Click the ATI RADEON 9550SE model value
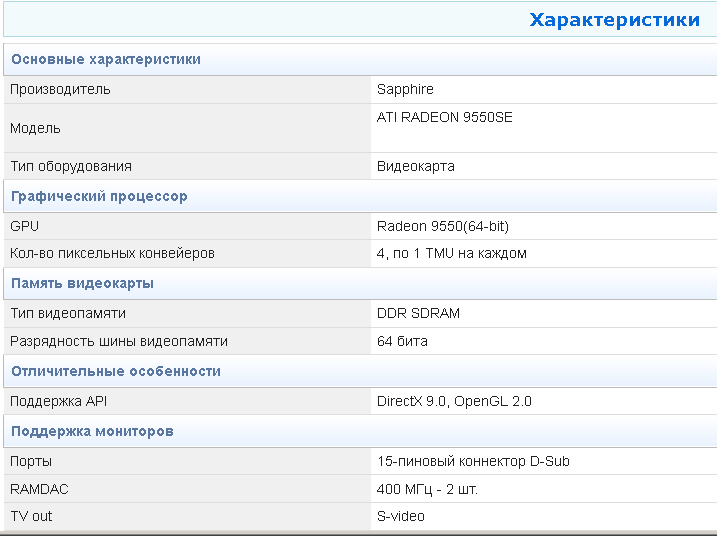Image resolution: width=717 pixels, height=536 pixels. [444, 117]
